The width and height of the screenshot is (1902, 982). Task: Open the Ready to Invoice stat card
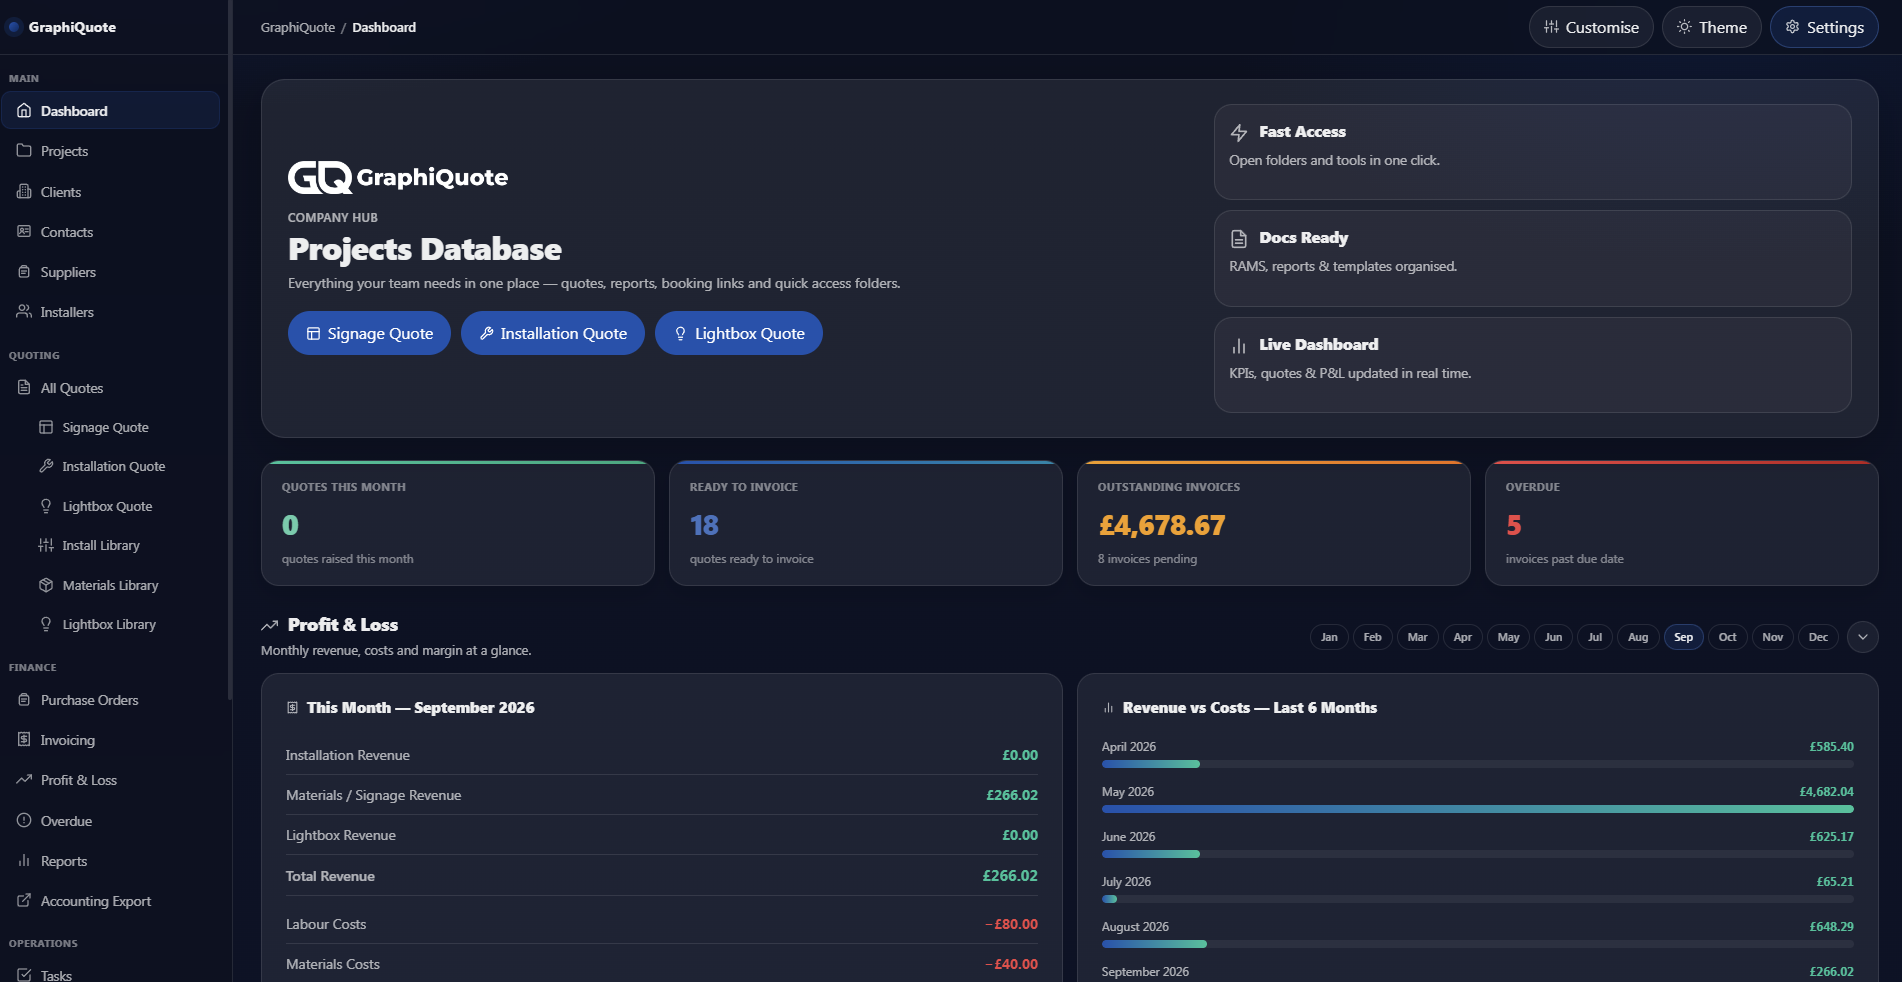(x=865, y=523)
